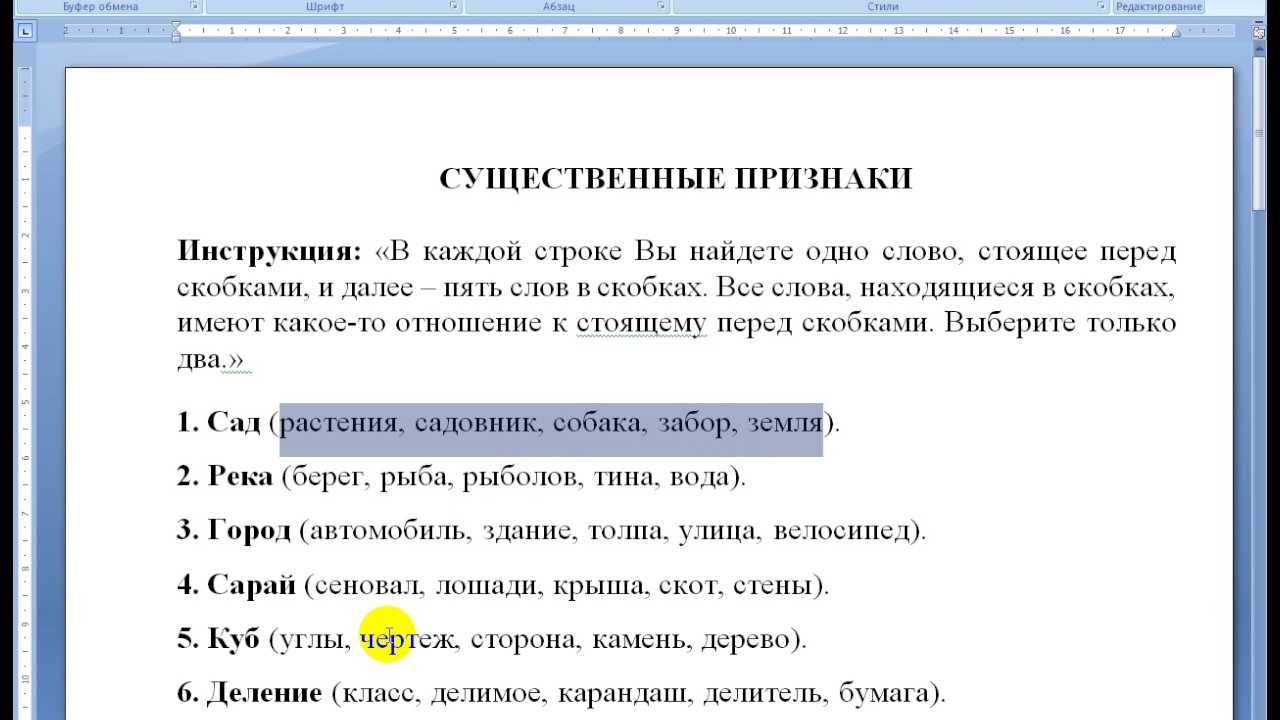1280x720 pixels.
Task: Click the heading СУЩЕСТВЕННЫЕ ПРИЗНАКИ
Action: pyautogui.click(x=675, y=179)
